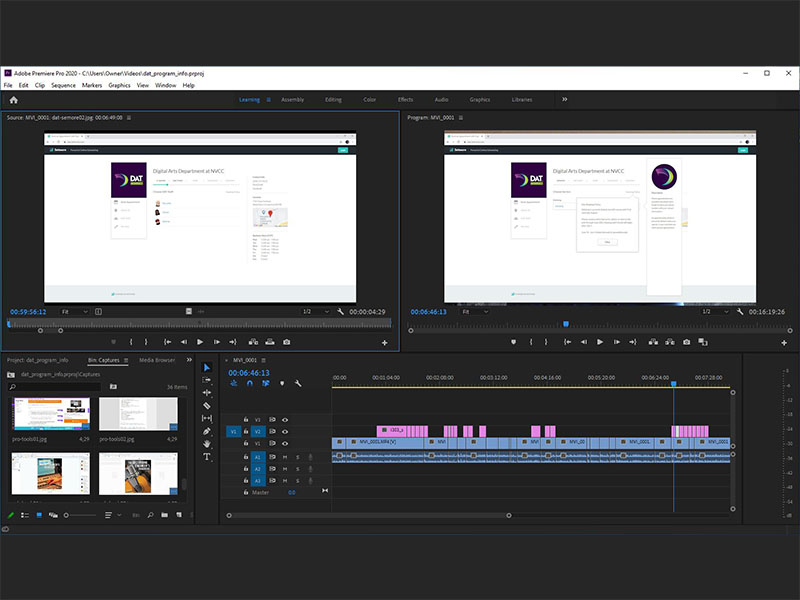Open the Sequence menu
This screenshot has width=800, height=600.
(x=63, y=85)
